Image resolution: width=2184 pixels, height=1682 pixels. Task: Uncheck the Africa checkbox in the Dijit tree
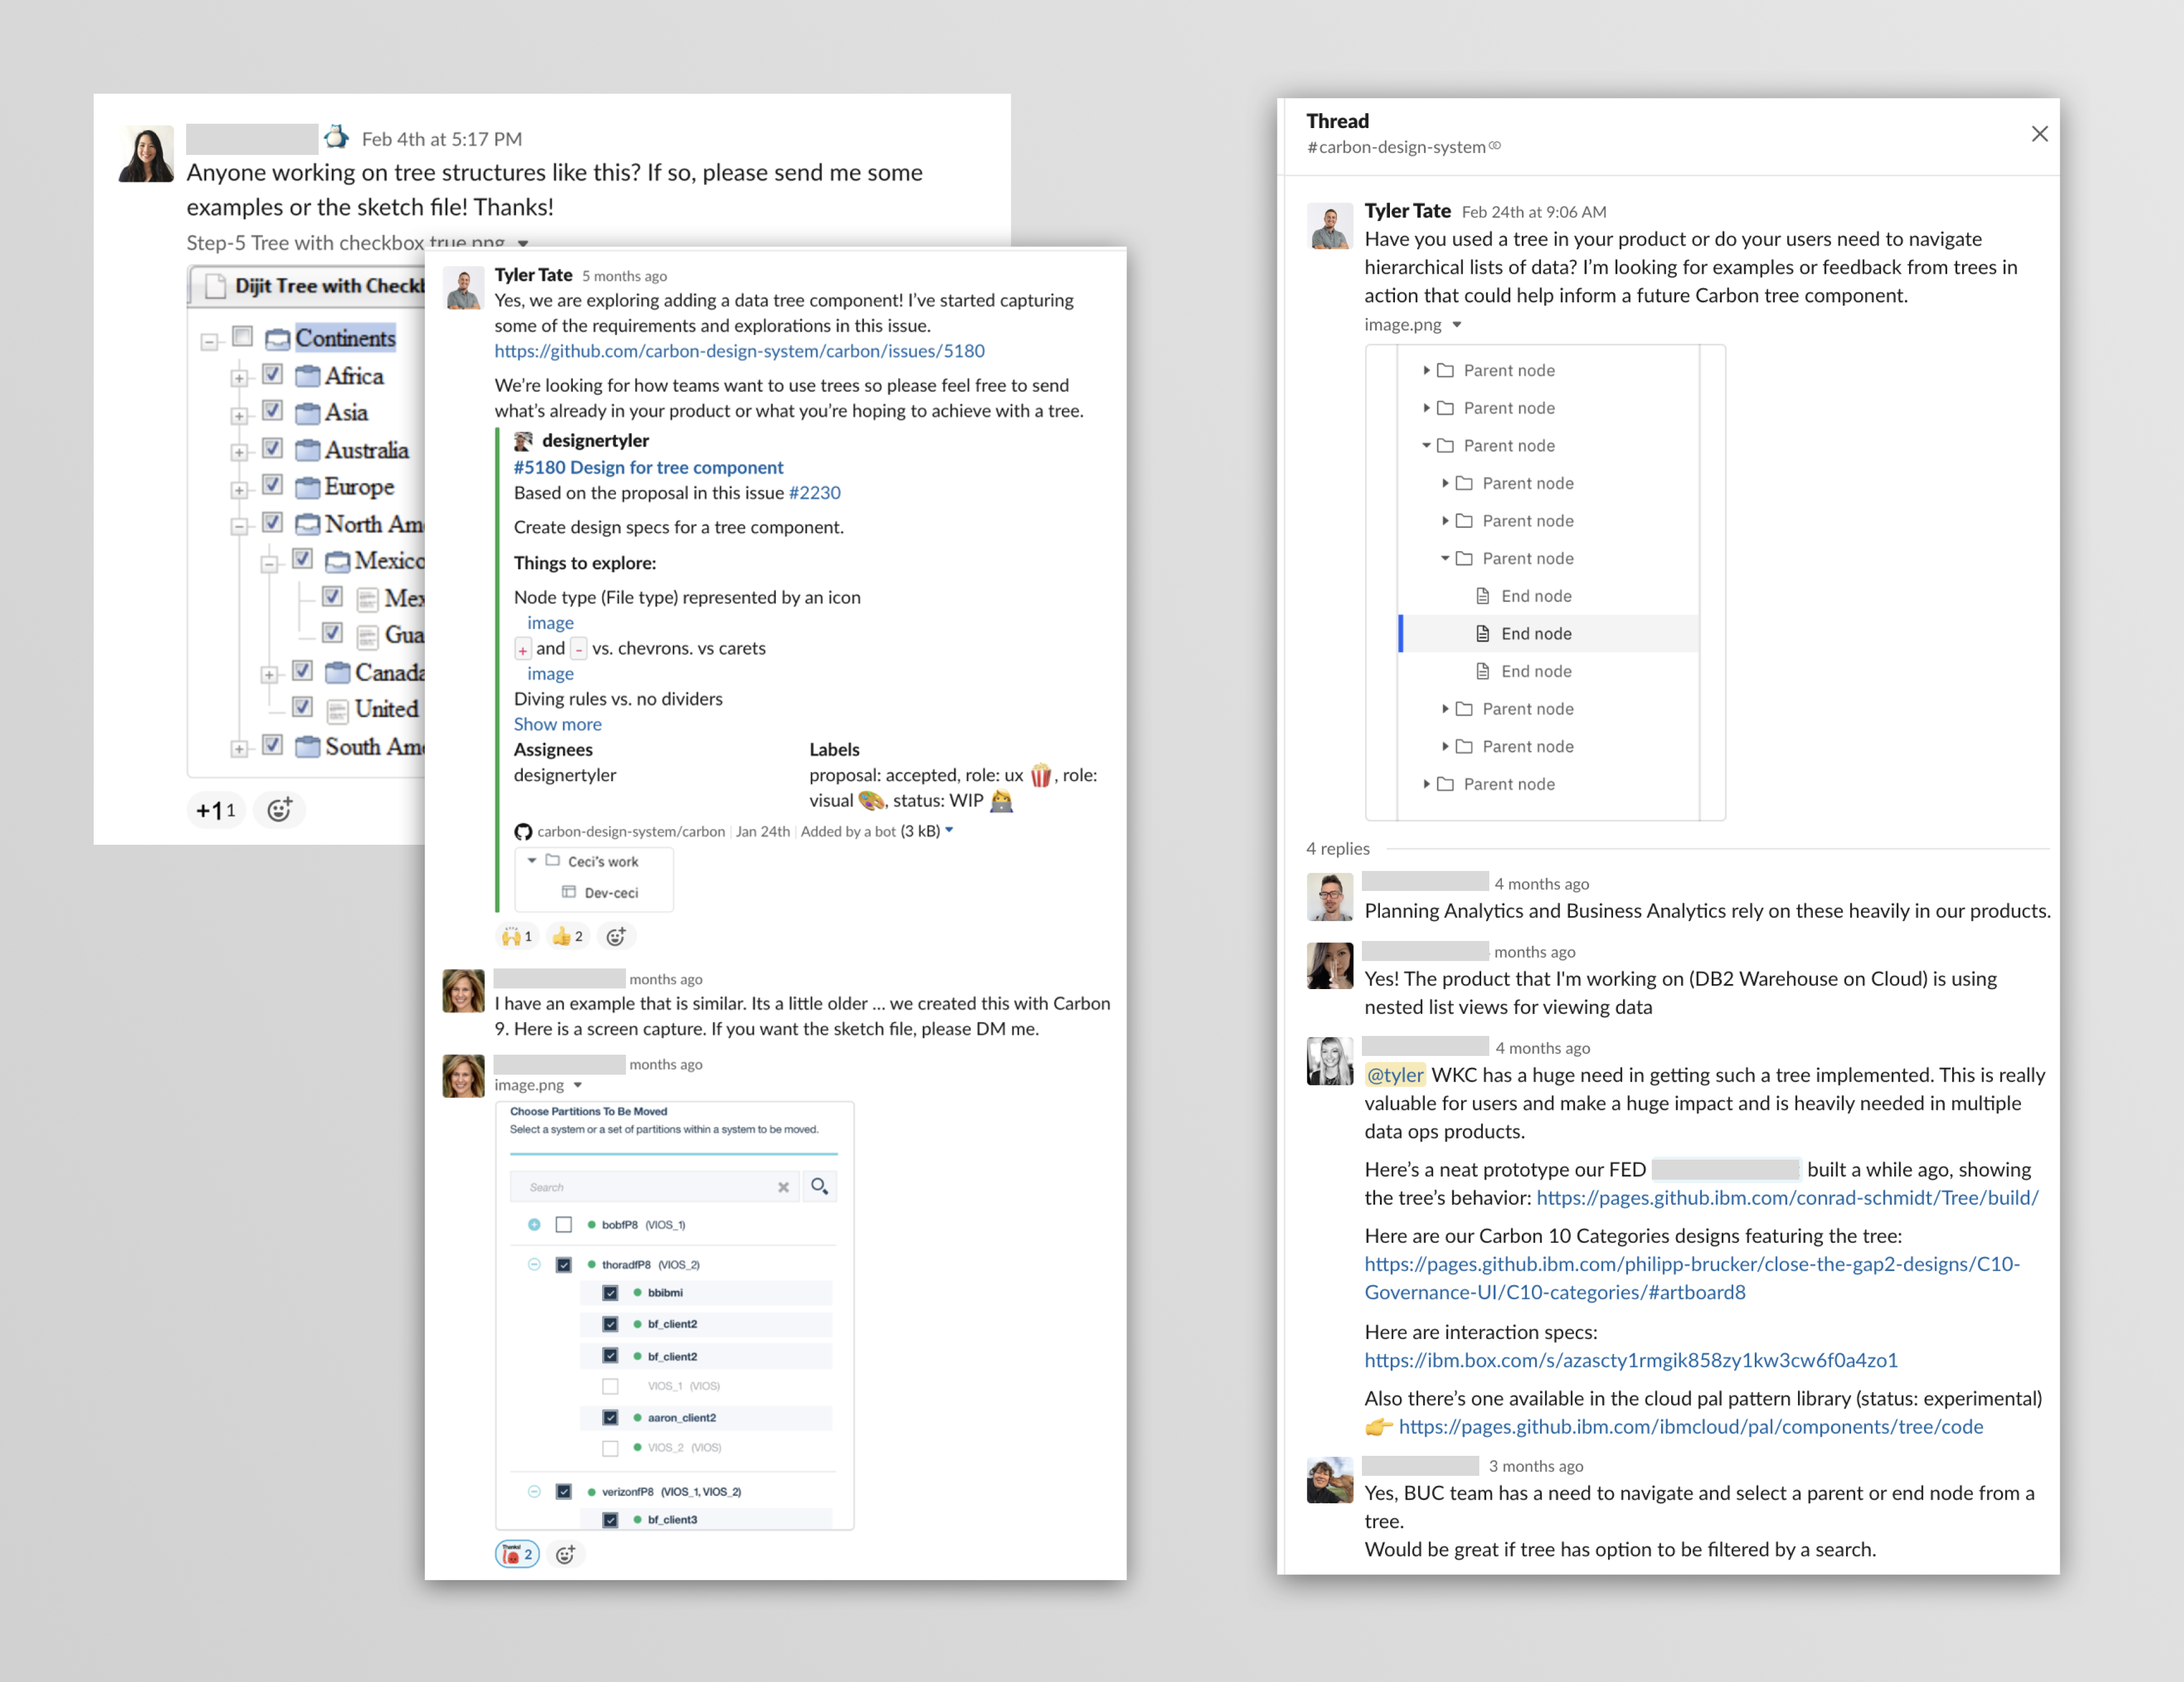click(272, 375)
